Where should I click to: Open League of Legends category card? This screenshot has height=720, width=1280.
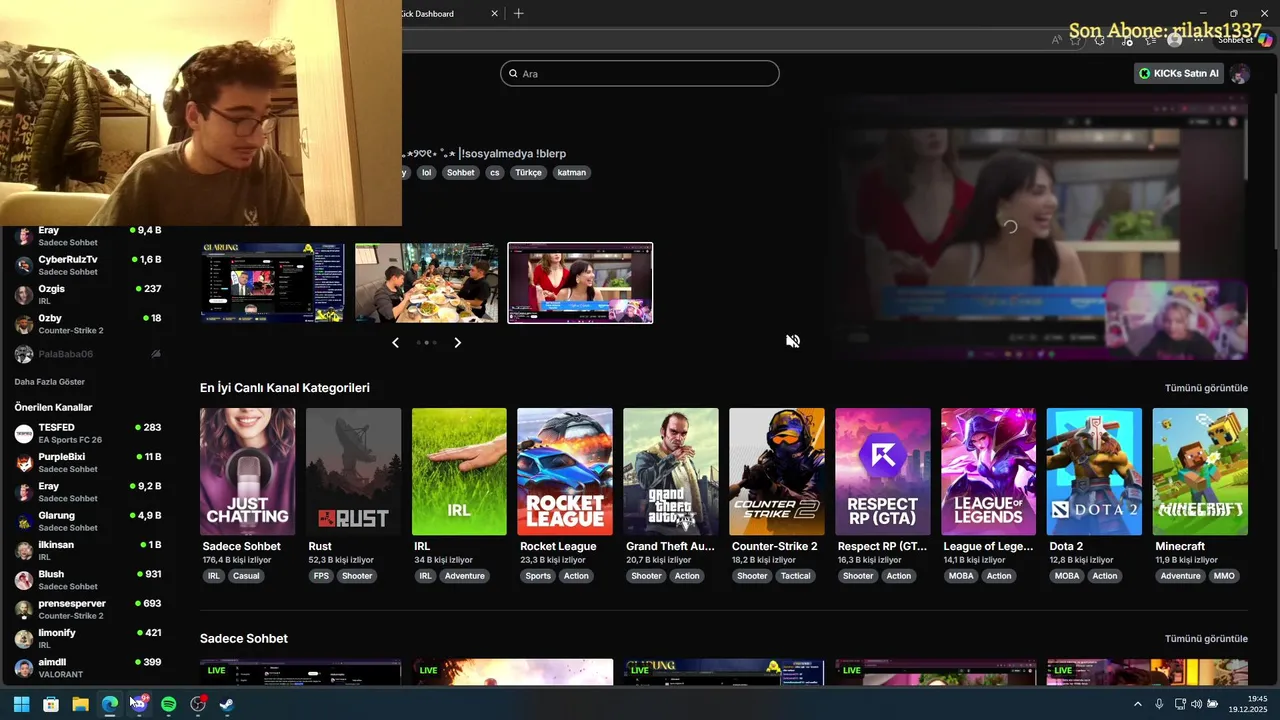(x=988, y=471)
